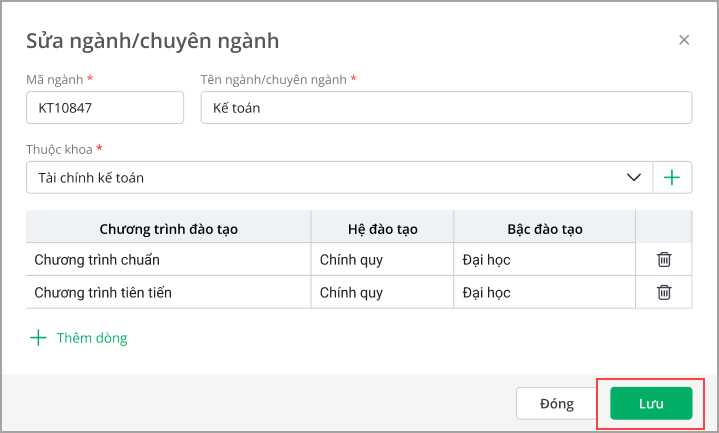This screenshot has width=719, height=433.
Task: Click the Hệ đào tạo column header
Action: point(382,229)
